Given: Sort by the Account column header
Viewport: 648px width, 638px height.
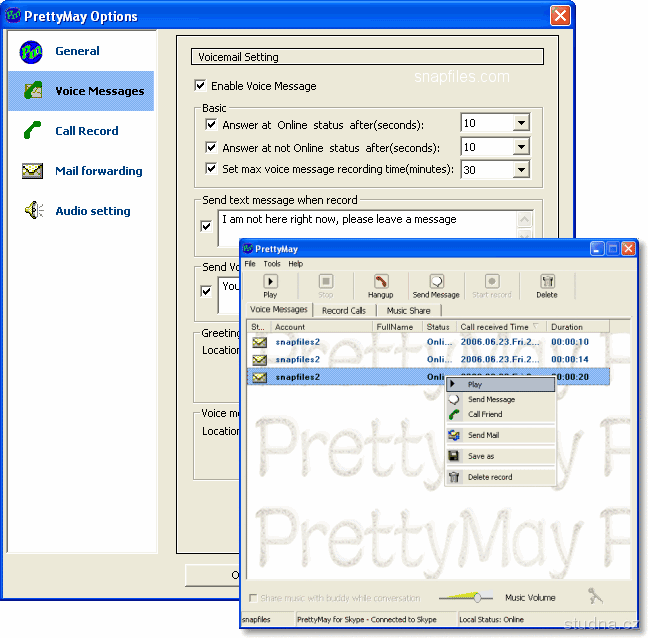Looking at the screenshot, I should click(x=322, y=327).
